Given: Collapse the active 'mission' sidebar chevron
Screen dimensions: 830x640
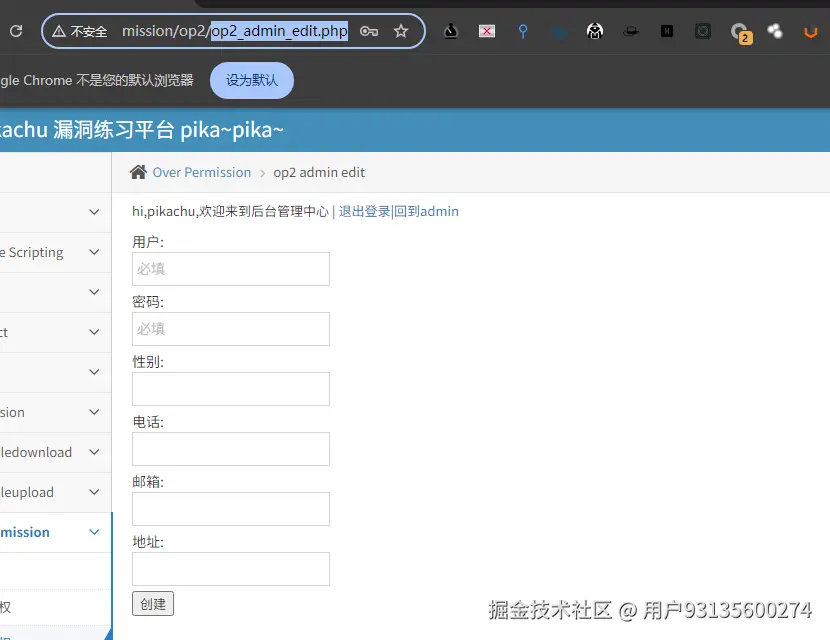Looking at the screenshot, I should [94, 532].
